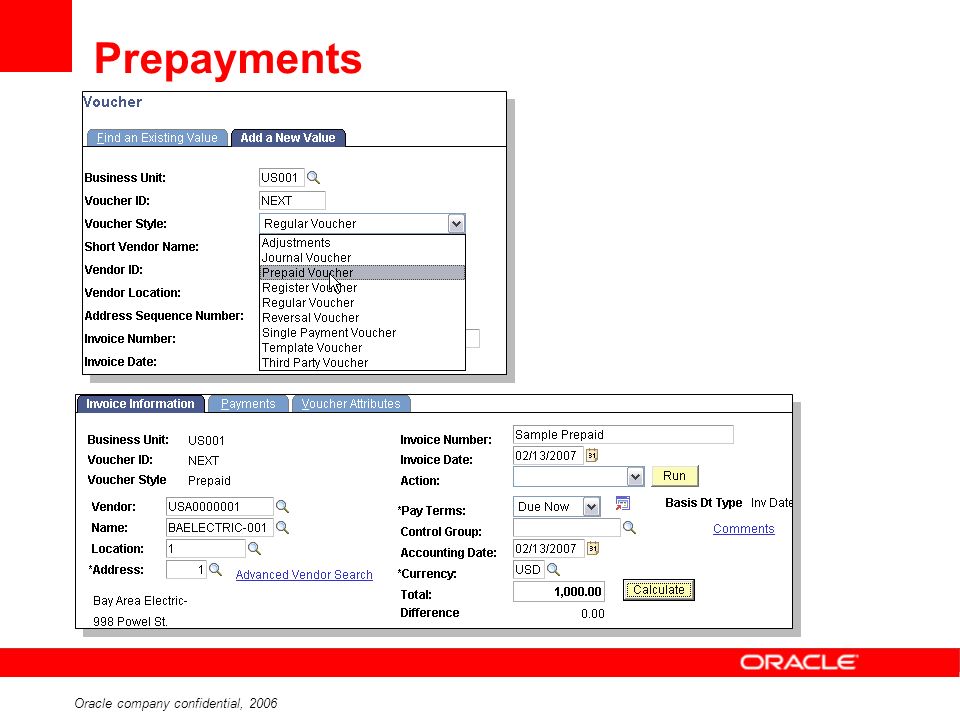Click the Control Group lookup magnifier
960x720 pixels.
click(x=629, y=527)
